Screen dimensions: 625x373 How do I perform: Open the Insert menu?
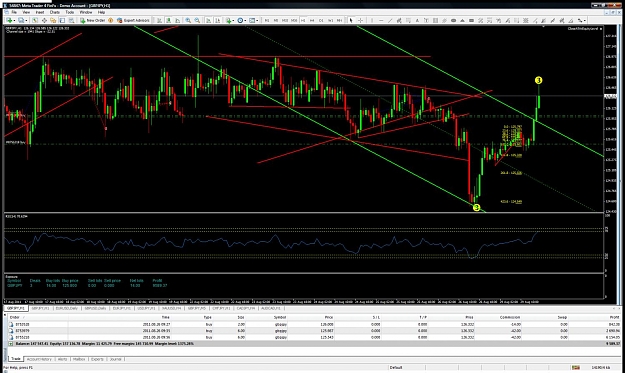[x=40, y=12]
